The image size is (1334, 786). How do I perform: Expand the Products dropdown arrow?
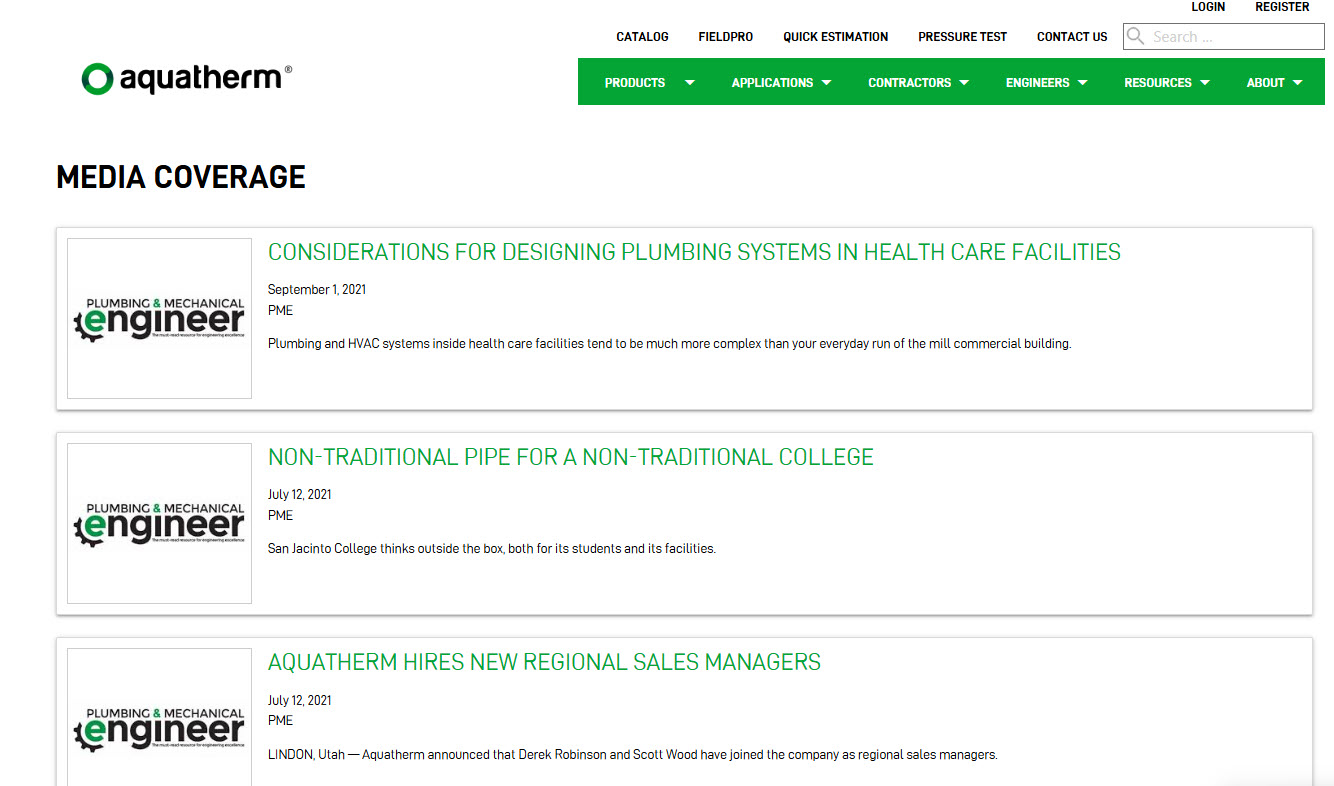point(690,83)
